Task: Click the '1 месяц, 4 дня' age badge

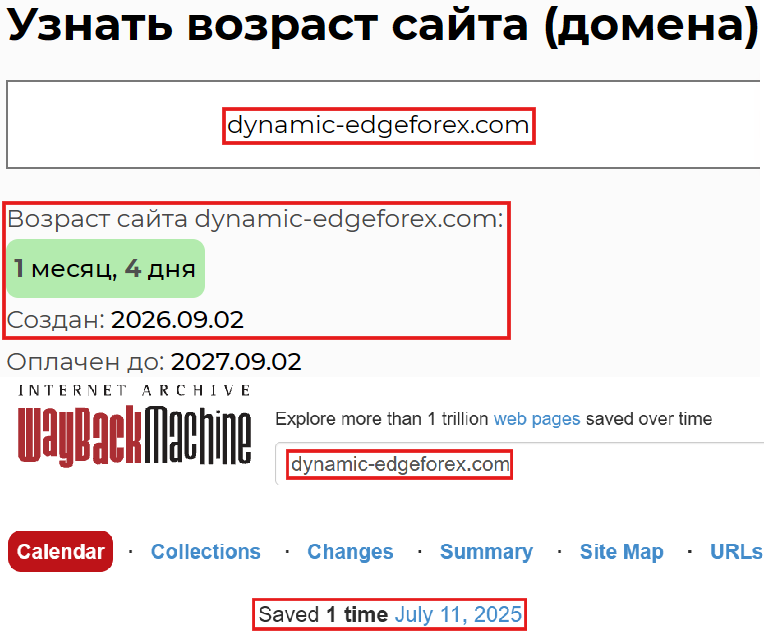Action: pyautogui.click(x=106, y=269)
